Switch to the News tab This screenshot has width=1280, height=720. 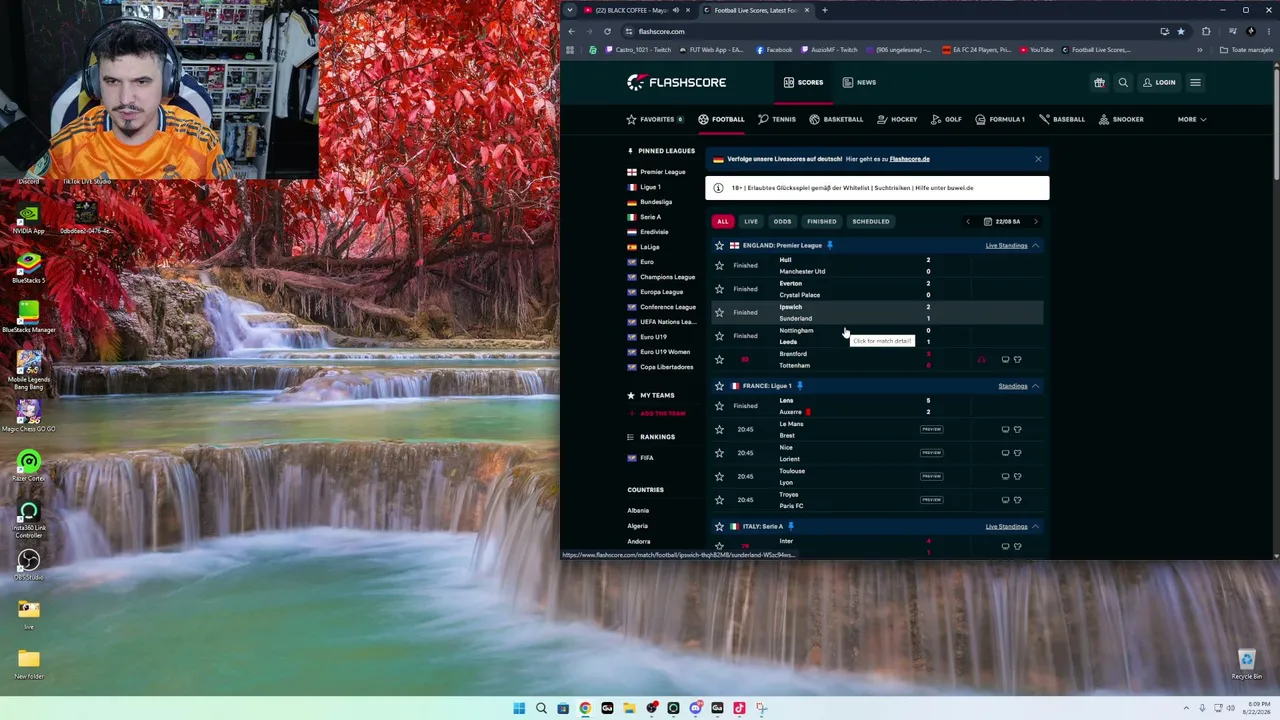(859, 82)
